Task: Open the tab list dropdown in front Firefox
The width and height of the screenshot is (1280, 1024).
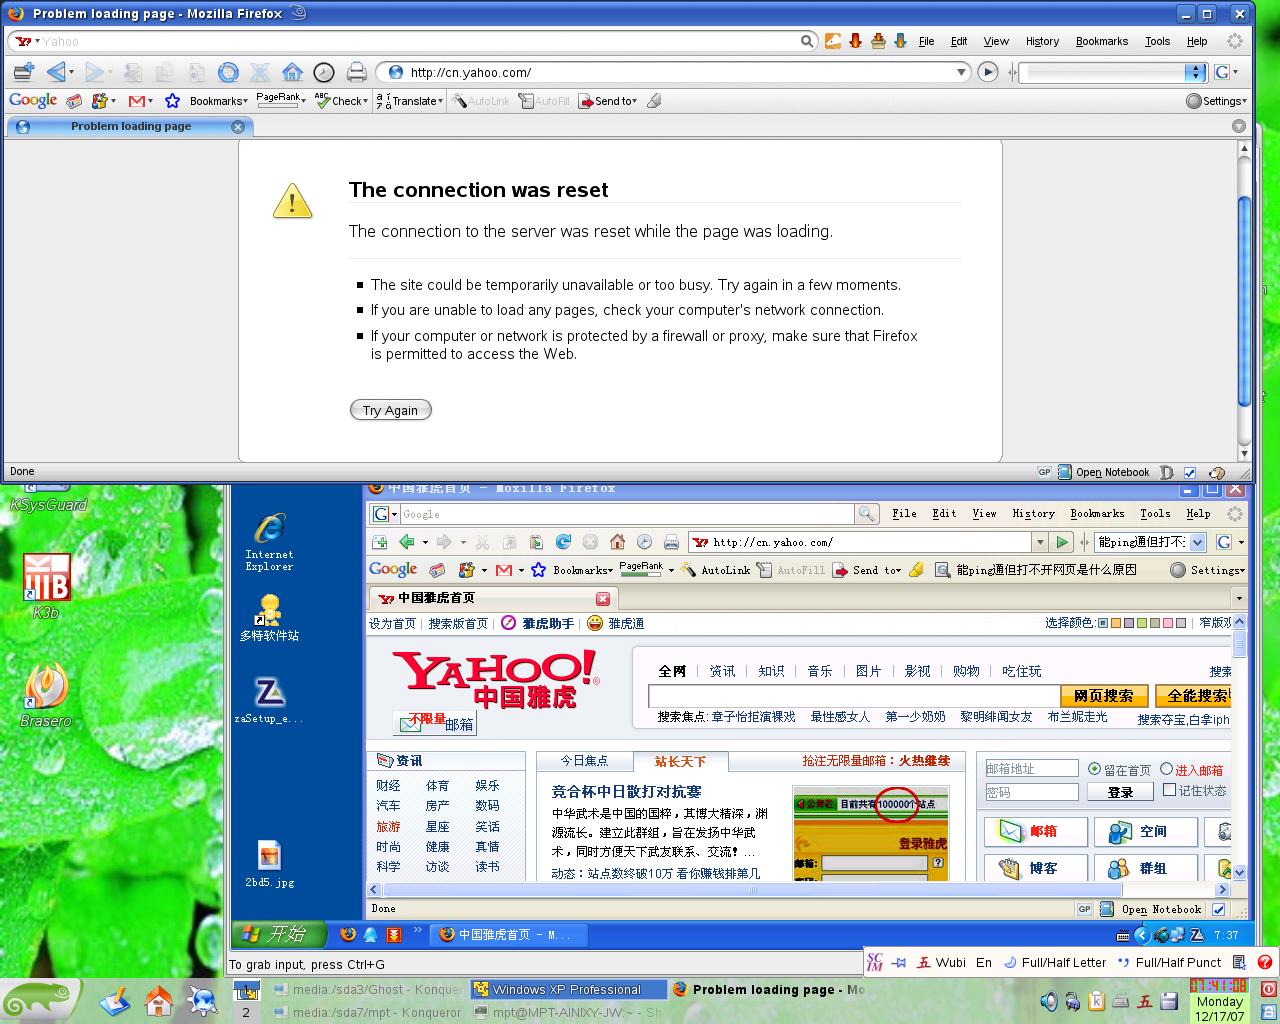Action: click(x=1239, y=126)
